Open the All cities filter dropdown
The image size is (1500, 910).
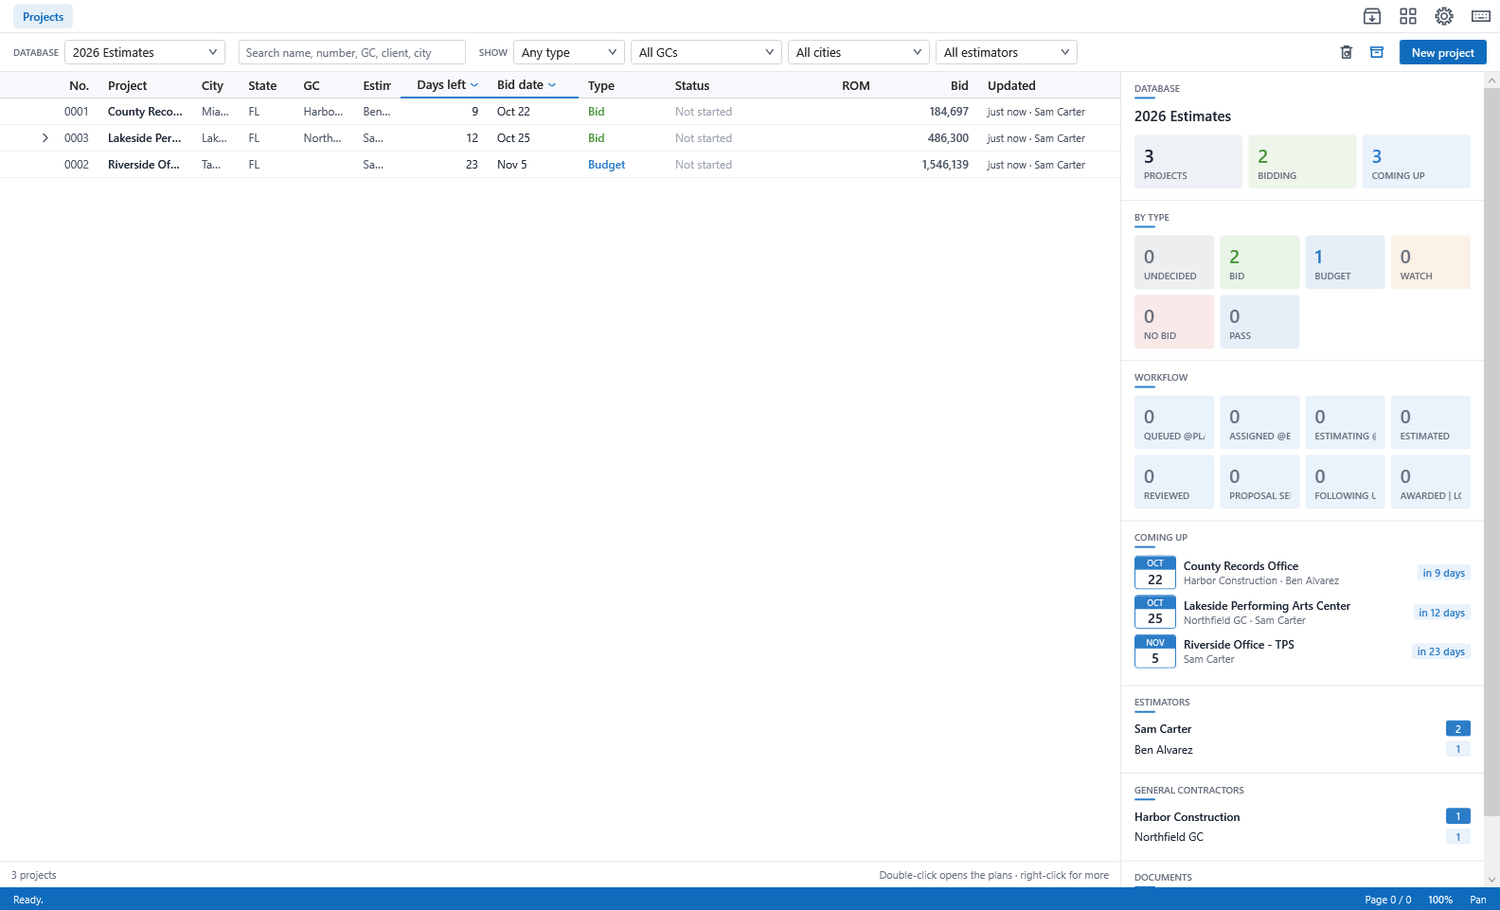pyautogui.click(x=859, y=52)
